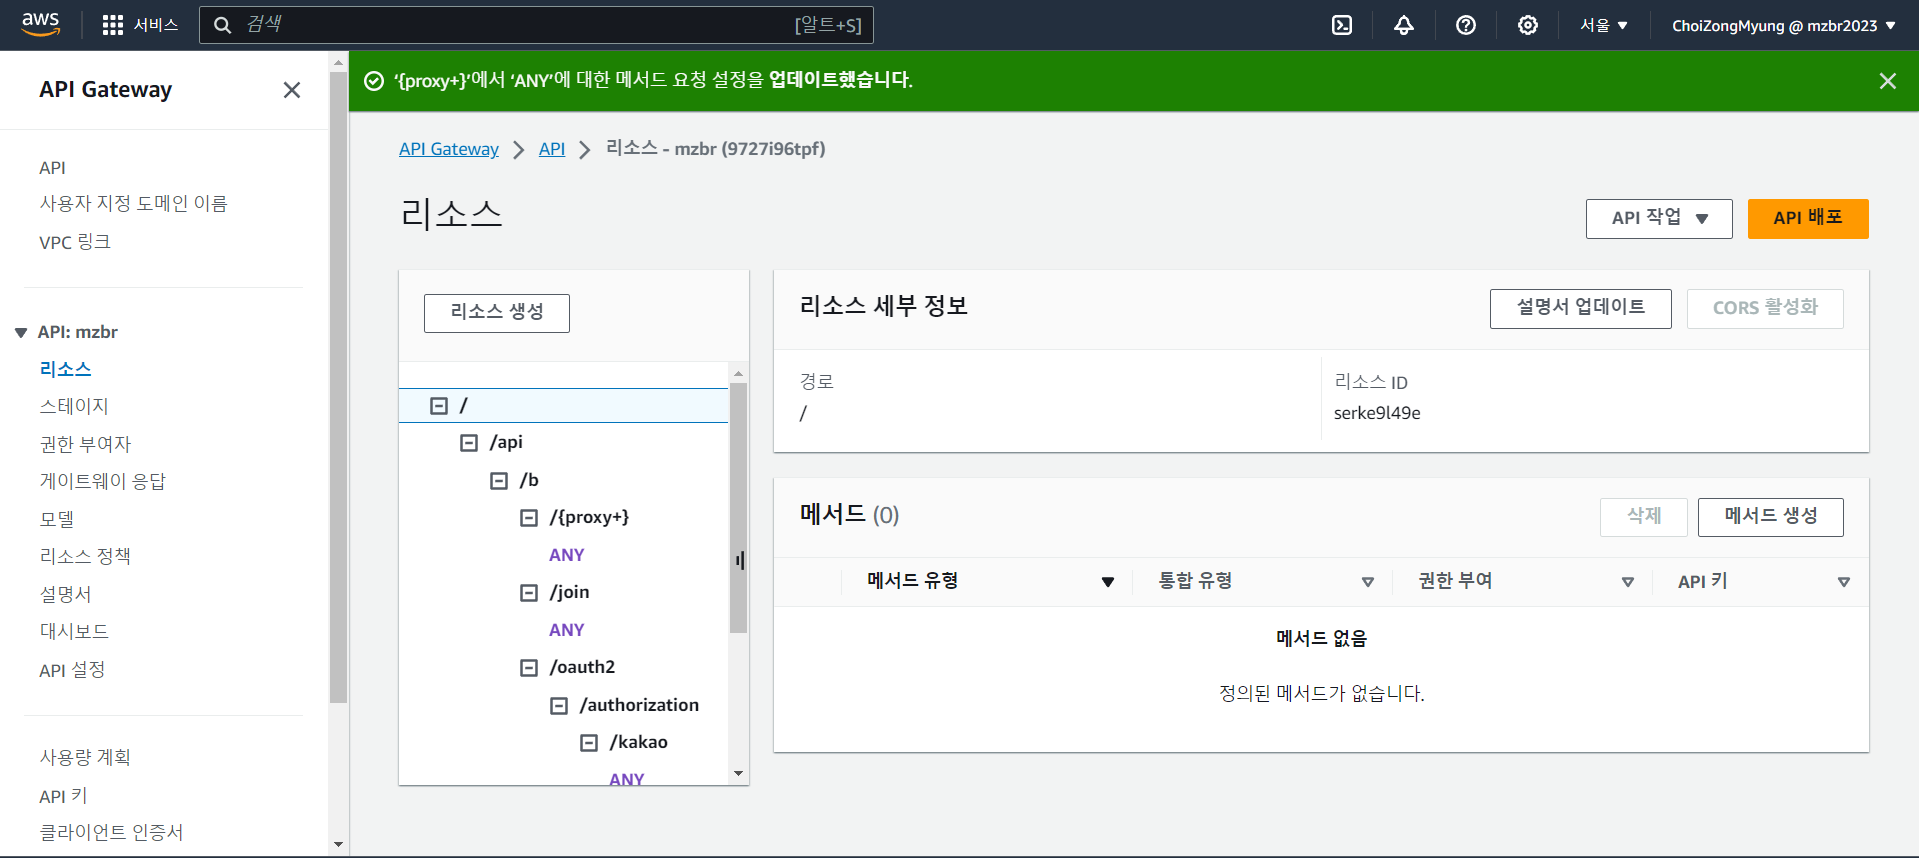This screenshot has height=858, width=1919.
Task: Open 사용량 계획 in the sidebar
Action: [85, 757]
